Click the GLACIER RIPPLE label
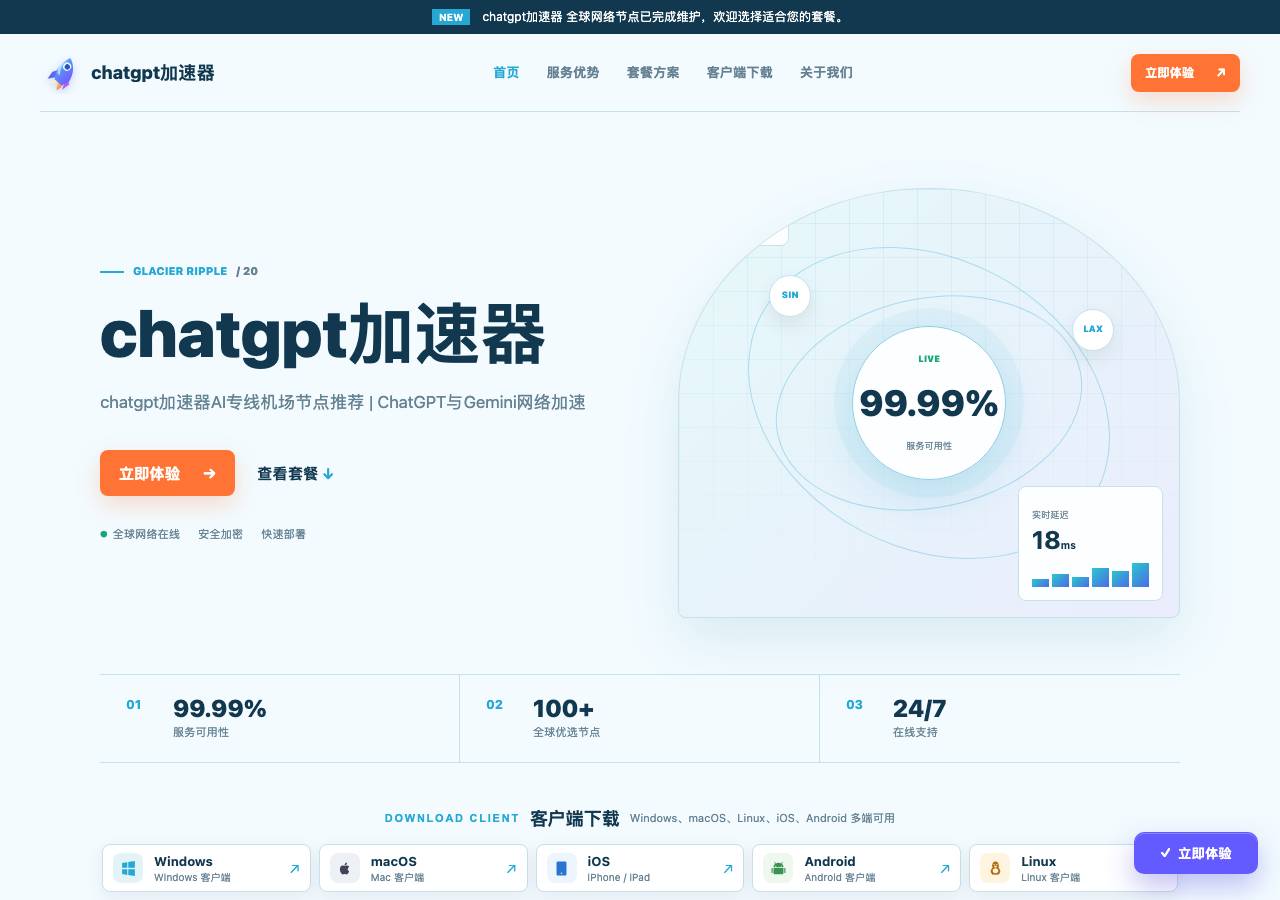This screenshot has width=1280, height=900. pos(180,271)
